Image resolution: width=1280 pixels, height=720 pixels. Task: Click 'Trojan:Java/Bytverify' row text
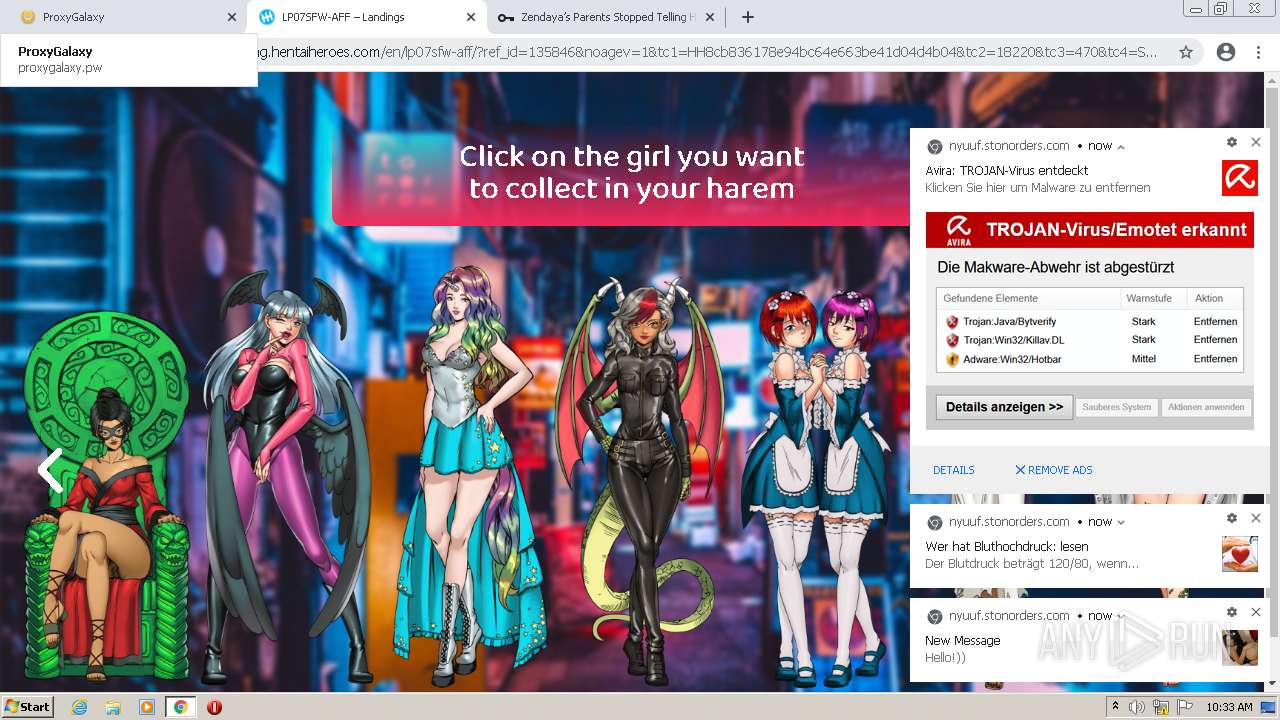coord(1009,322)
